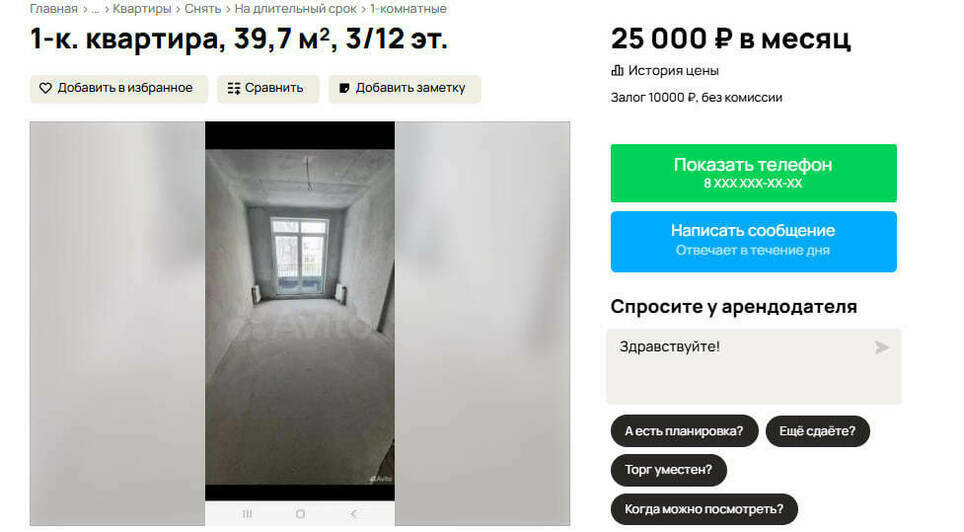Screen dimensions: 964x532
Task: Select На длительный срок breadcrumb
Action: tap(295, 9)
